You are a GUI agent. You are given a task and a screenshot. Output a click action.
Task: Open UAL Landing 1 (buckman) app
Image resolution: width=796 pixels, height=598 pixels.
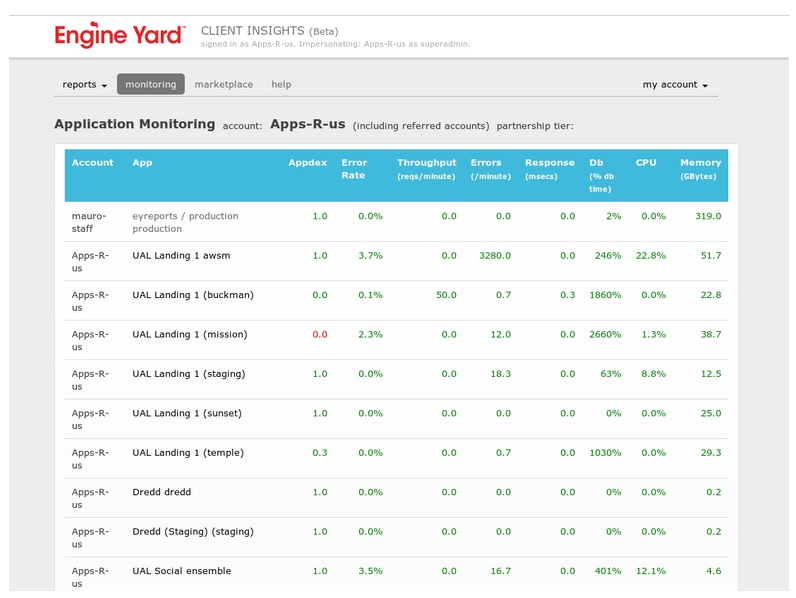pos(193,295)
